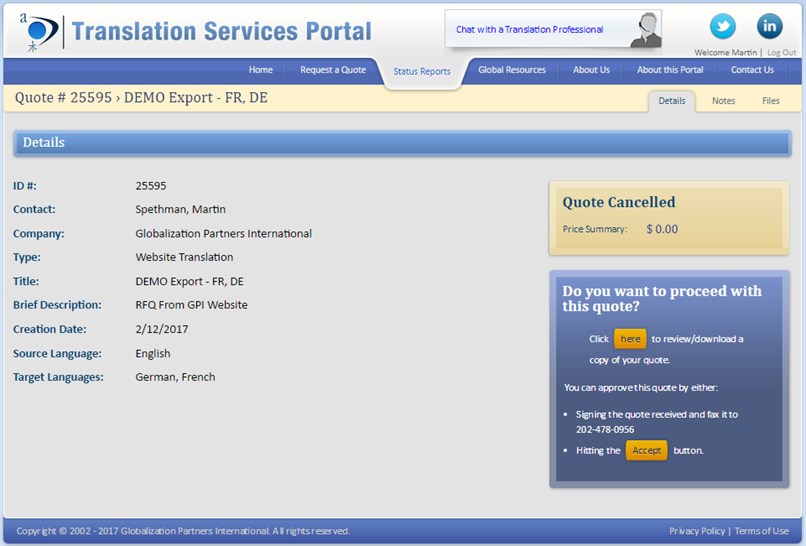
Task: Open the Terms of Use link
Action: click(x=761, y=531)
